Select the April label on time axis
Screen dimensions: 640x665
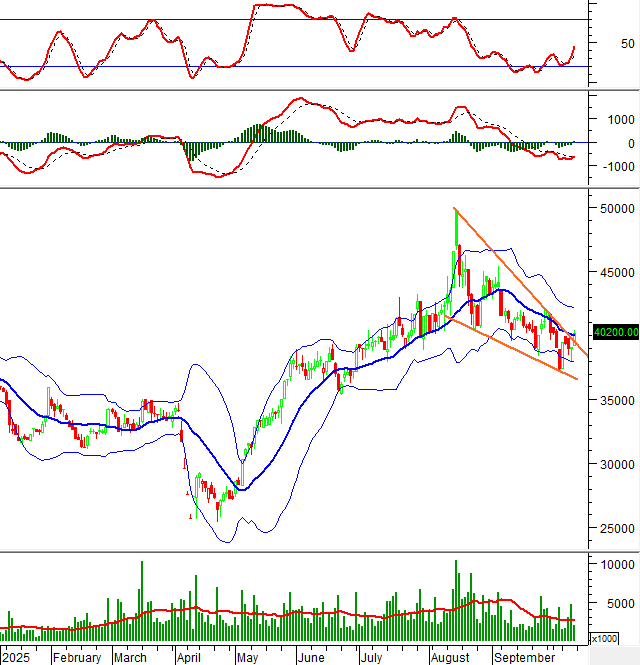(x=189, y=658)
